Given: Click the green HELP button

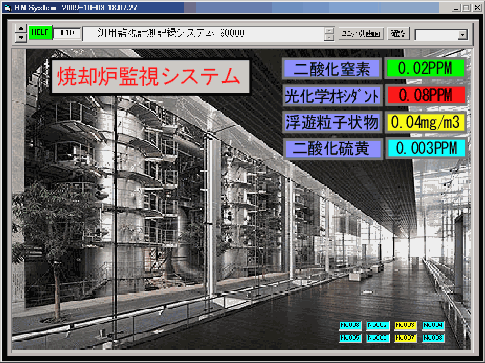Looking at the screenshot, I should (41, 33).
